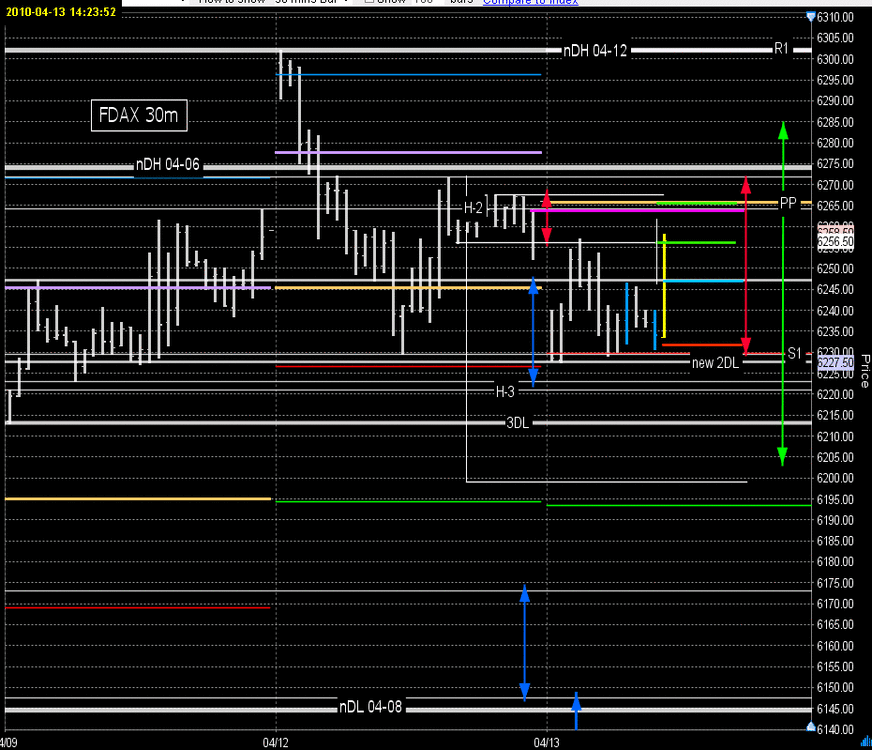Click the 6175.00 price axis value
This screenshot has height=750, width=872.
pos(835,583)
